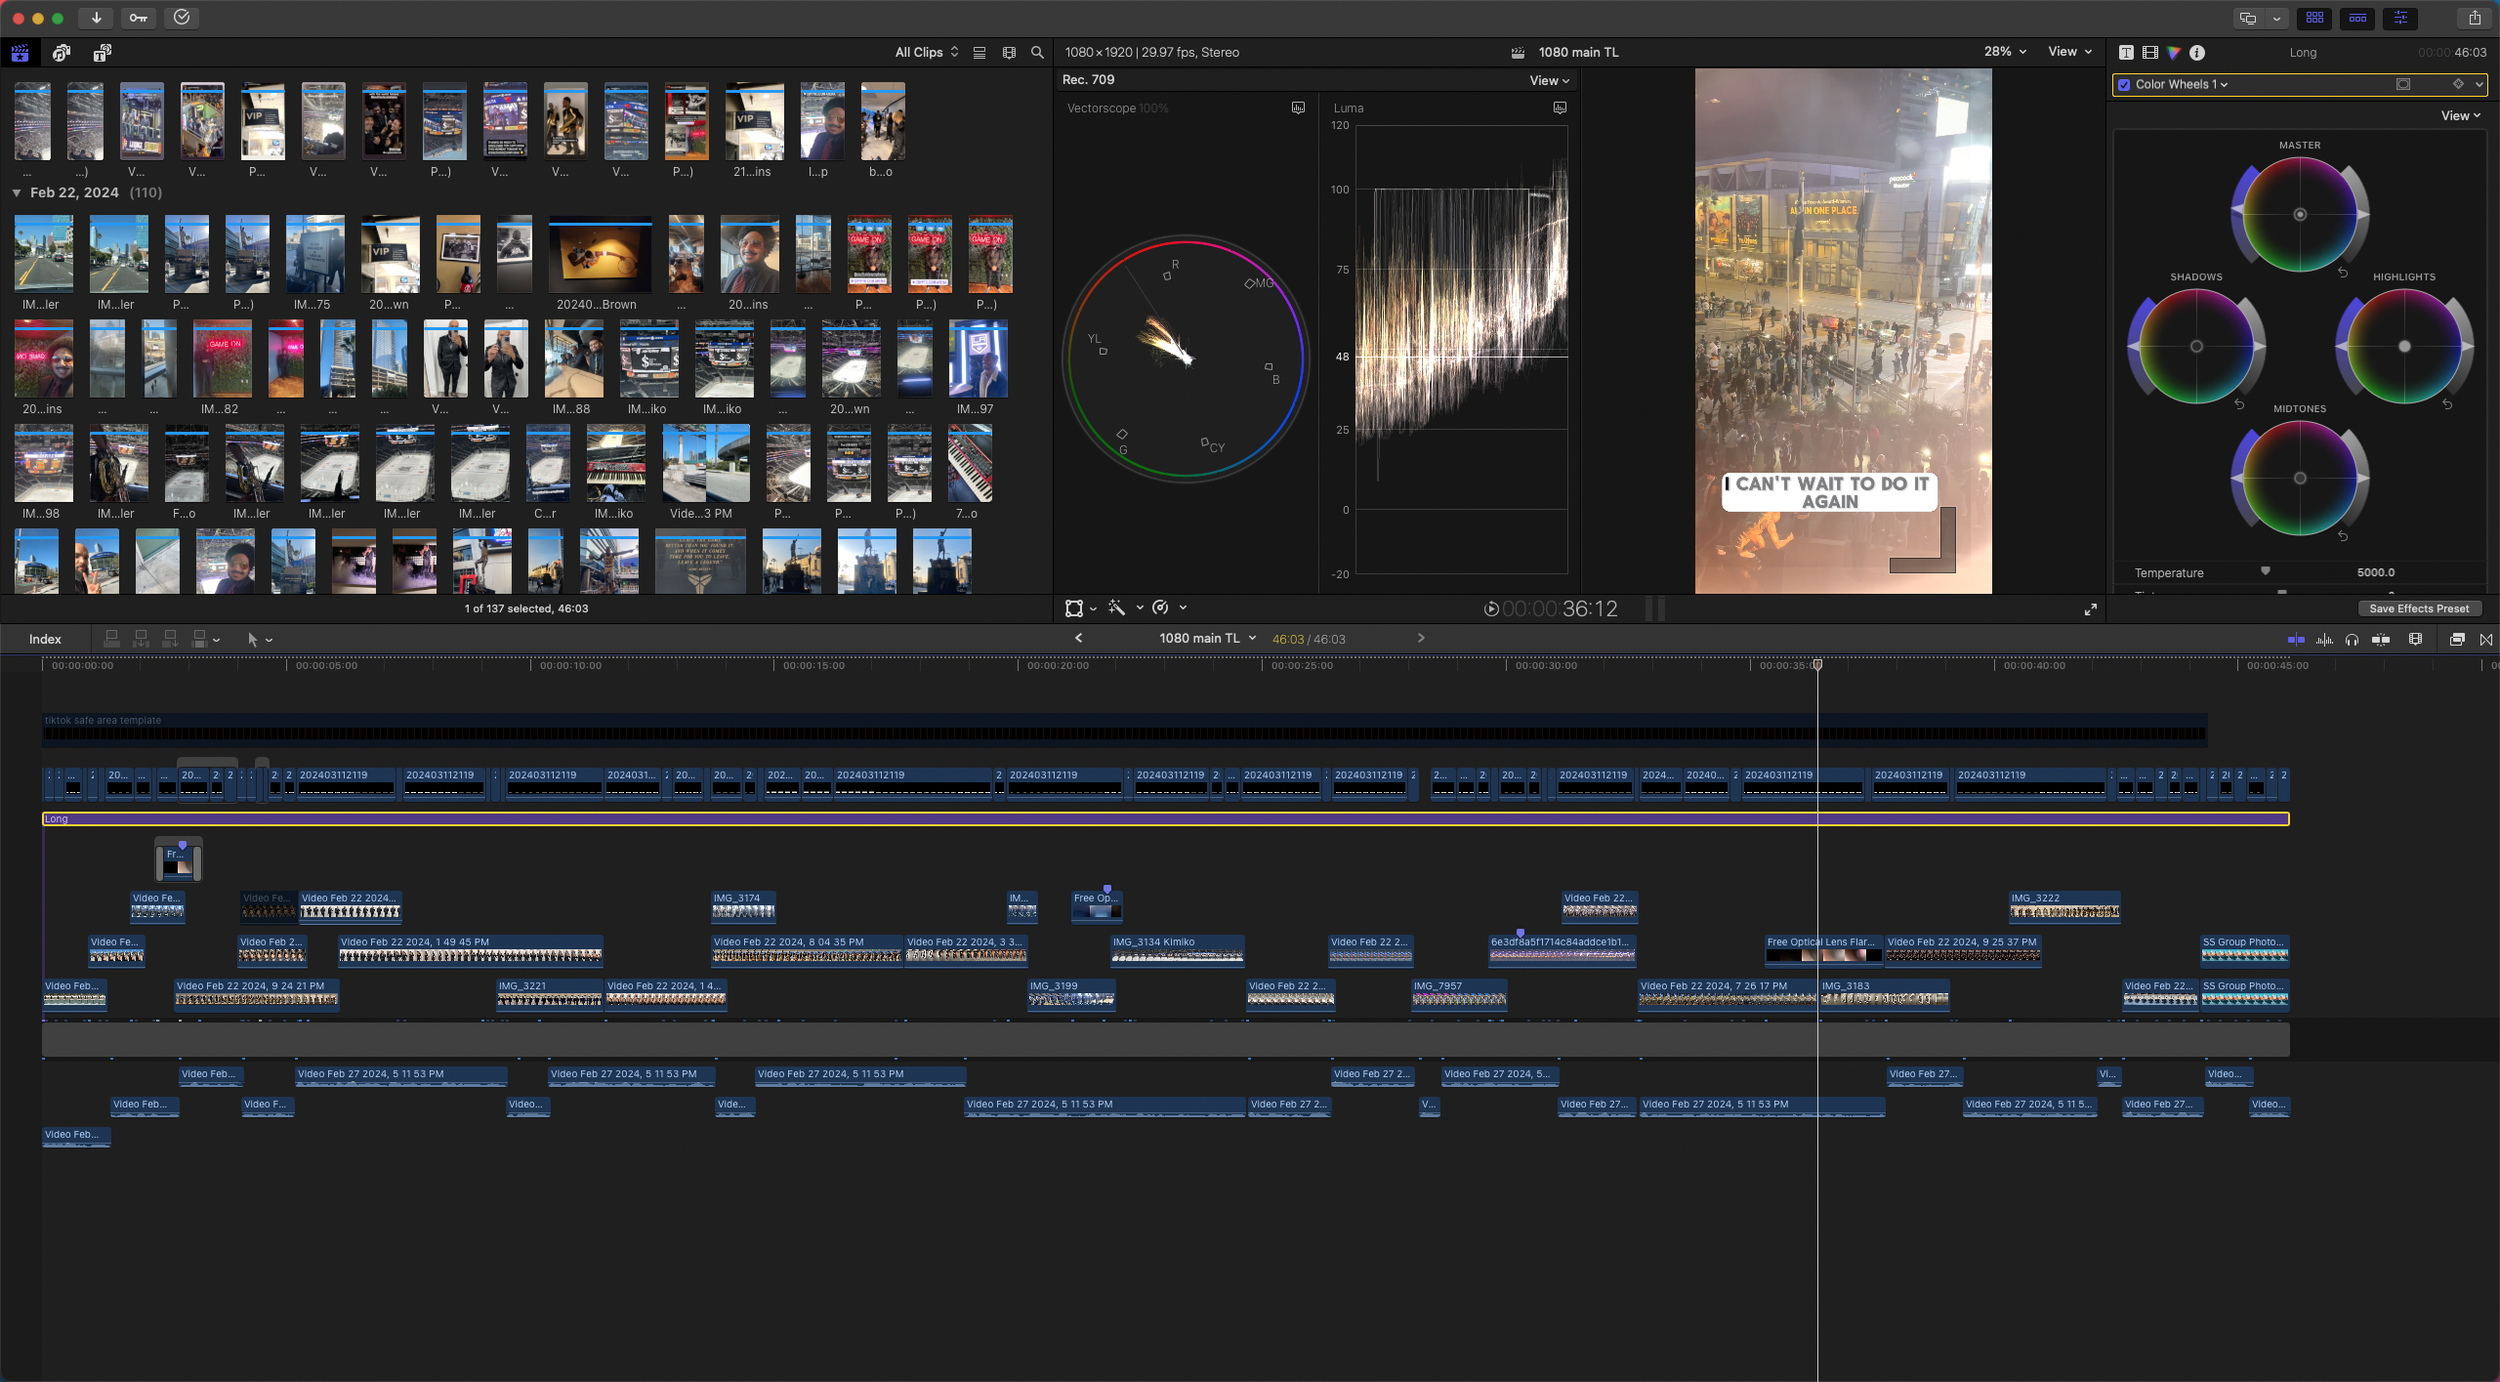Screen dimensions: 2500x1382
Task: Show the Photos and Audio sidebar
Action: 61,53
